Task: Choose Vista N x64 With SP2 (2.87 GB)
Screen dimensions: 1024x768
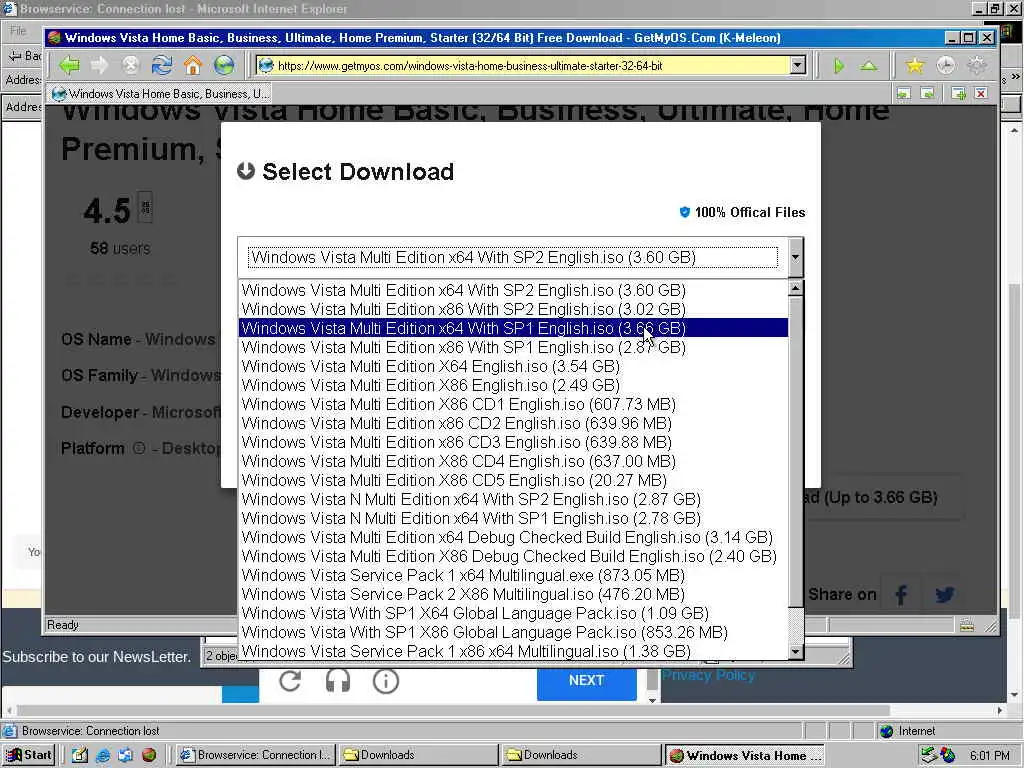Action: 513,499
